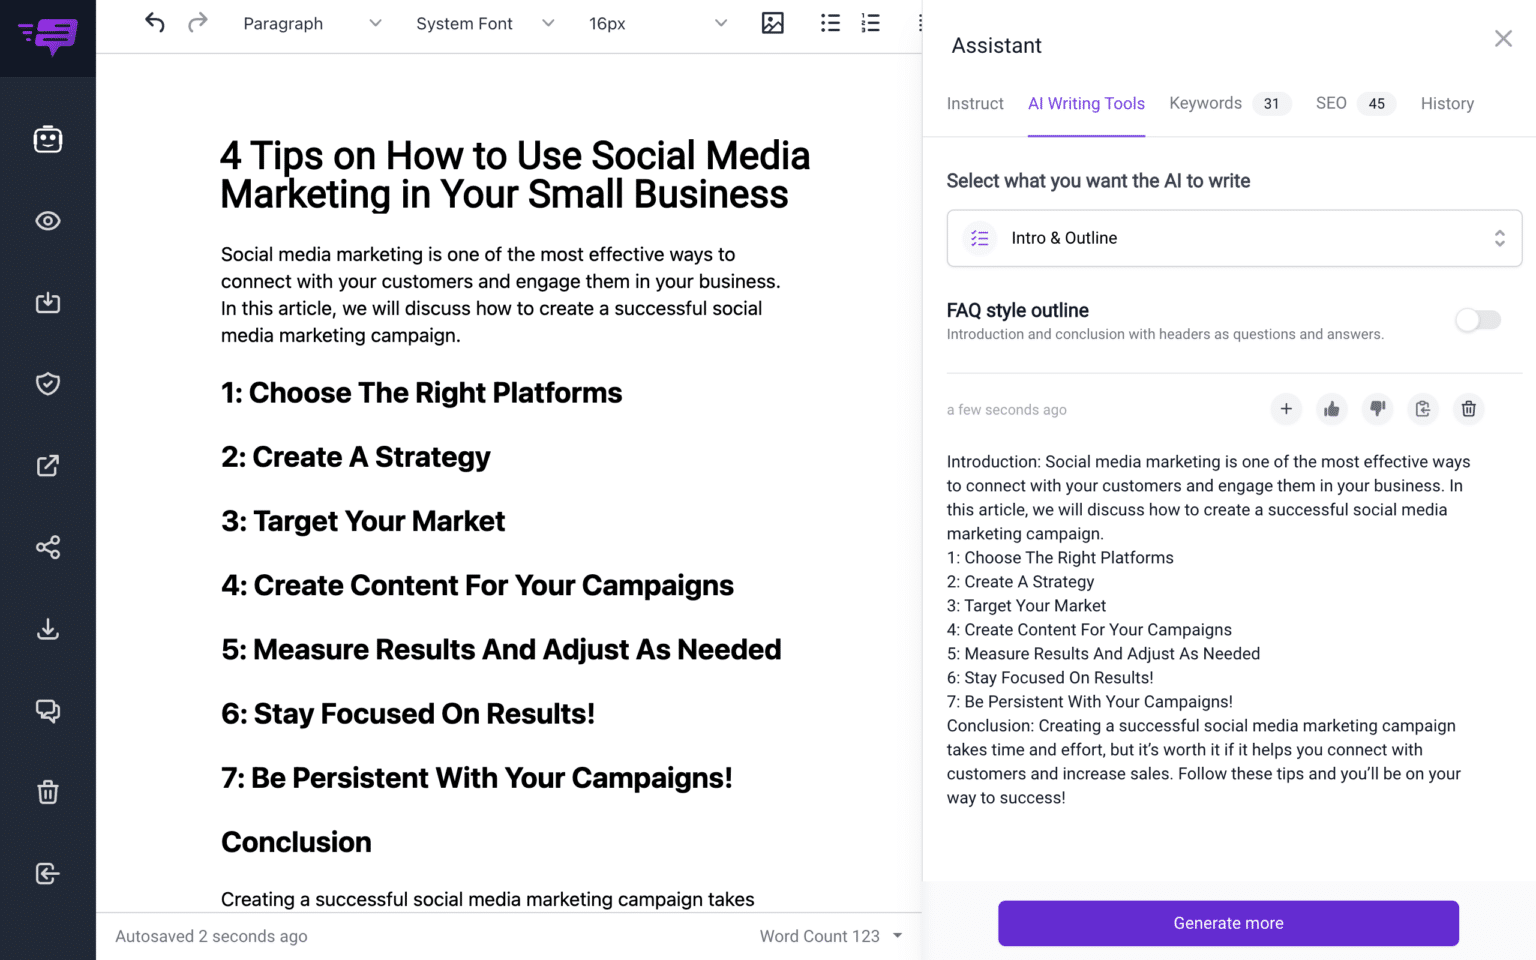Give the generated outline a thumbs up
Image resolution: width=1536 pixels, height=960 pixels.
click(1331, 409)
